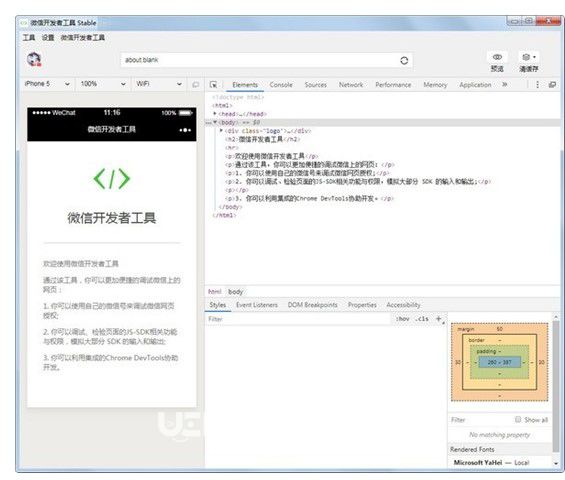This screenshot has height=480, width=565.
Task: Open the clear cache icon dropdown
Action: pos(529,57)
